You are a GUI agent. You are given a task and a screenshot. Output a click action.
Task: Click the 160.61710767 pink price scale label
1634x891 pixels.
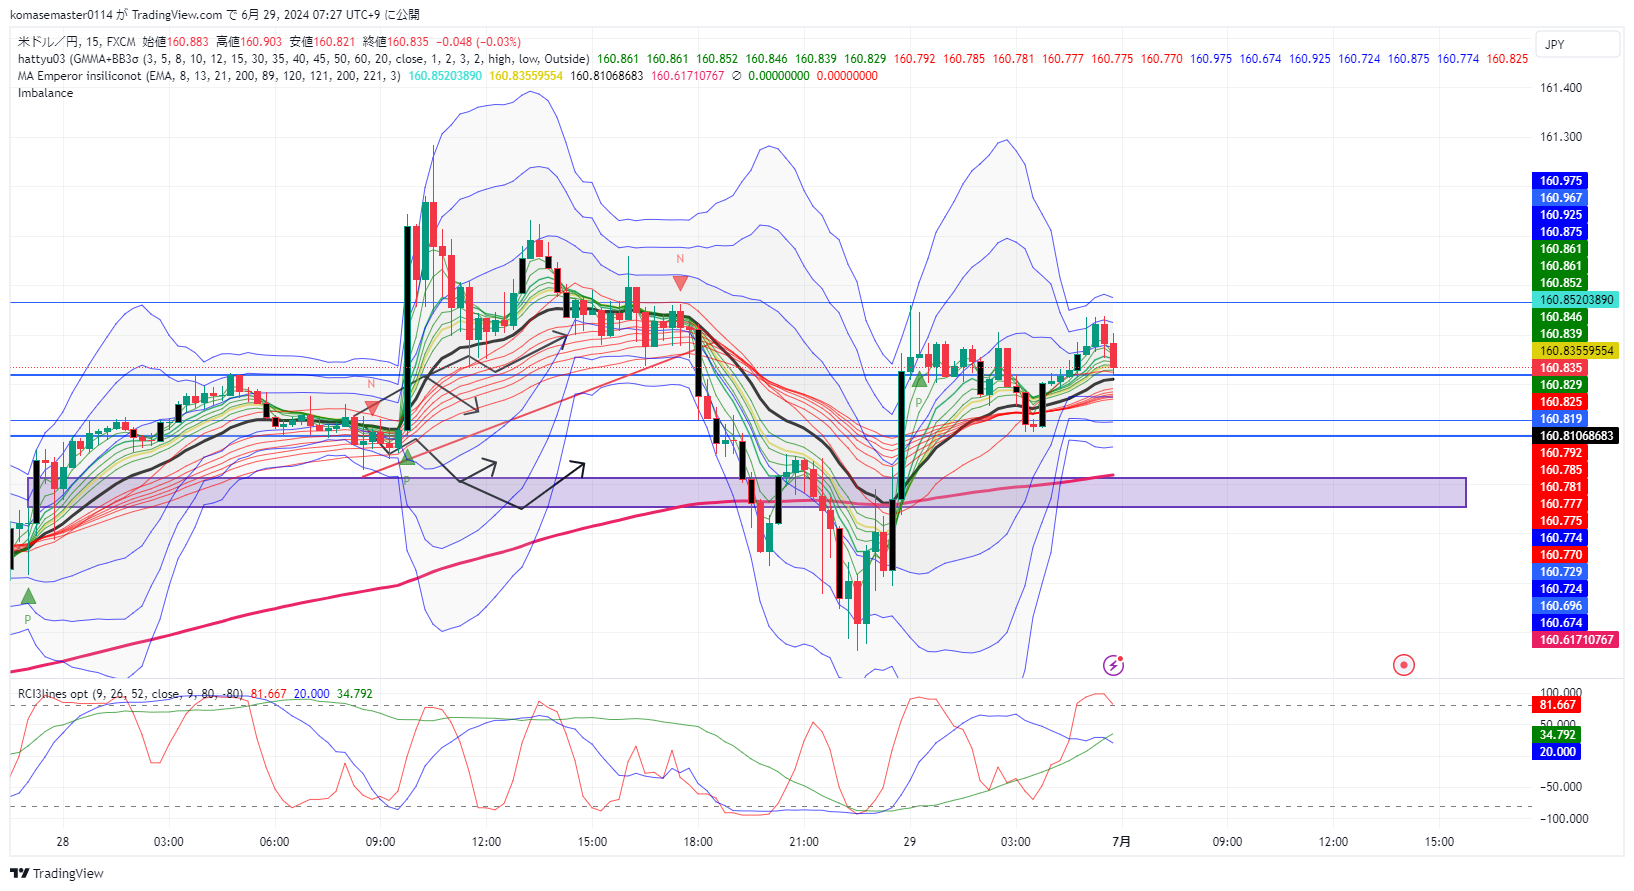(1576, 640)
